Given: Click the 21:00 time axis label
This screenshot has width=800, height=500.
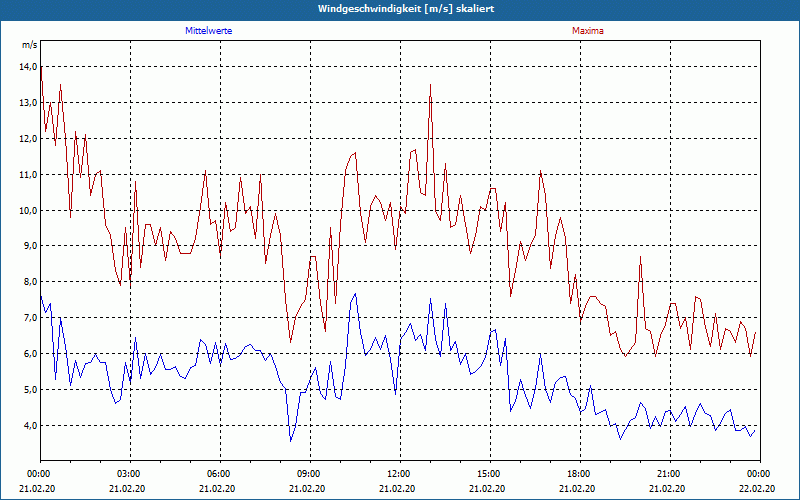Looking at the screenshot, I should coord(670,474).
